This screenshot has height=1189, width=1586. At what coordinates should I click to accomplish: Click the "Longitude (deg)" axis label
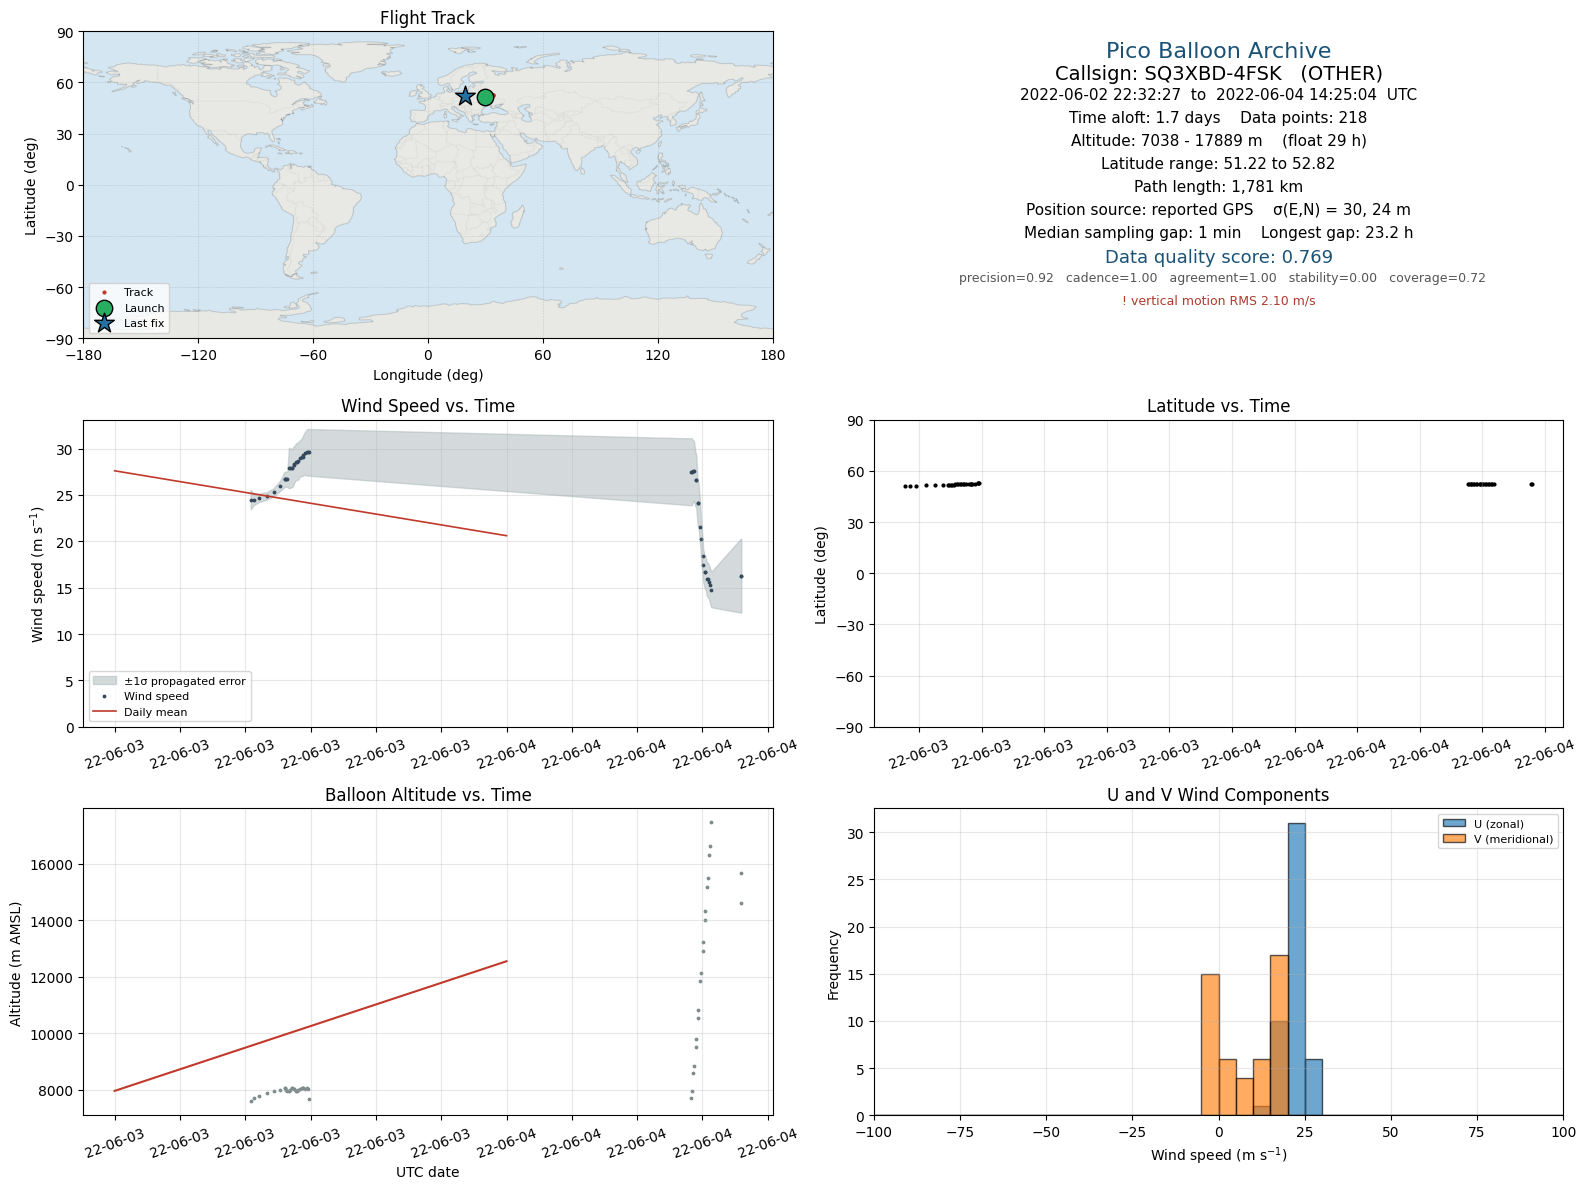tap(428, 375)
